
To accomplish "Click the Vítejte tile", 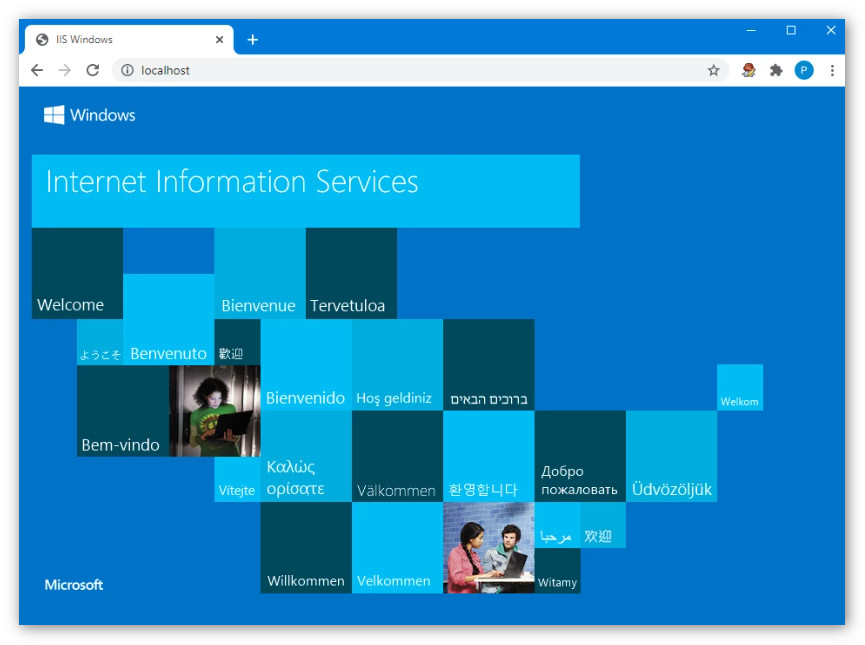I will pos(237,479).
